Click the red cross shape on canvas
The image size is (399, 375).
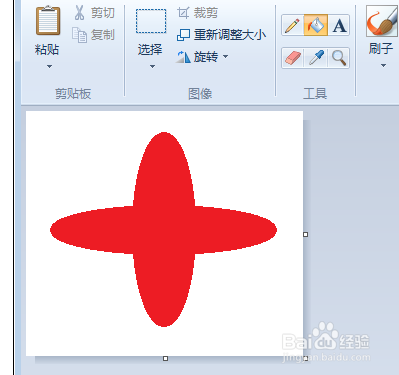click(x=164, y=230)
